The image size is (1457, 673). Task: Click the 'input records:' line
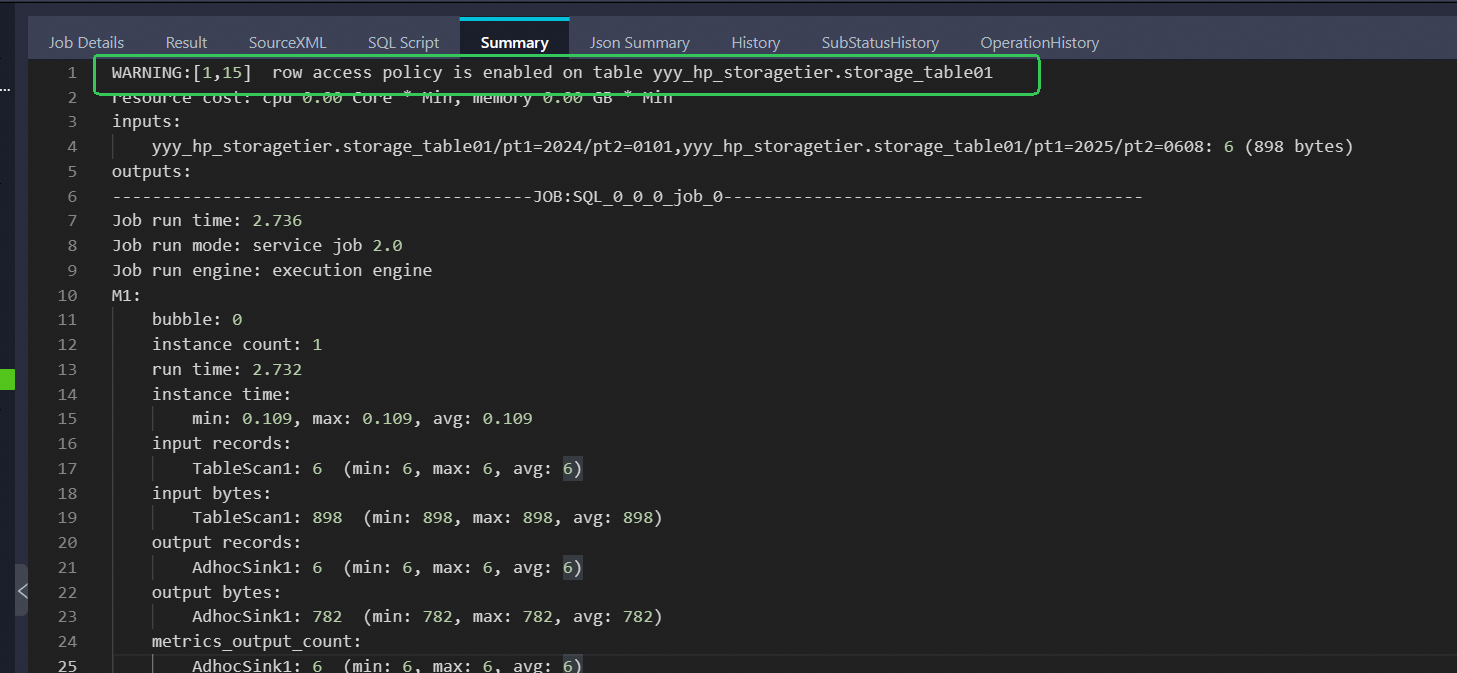[x=222, y=443]
